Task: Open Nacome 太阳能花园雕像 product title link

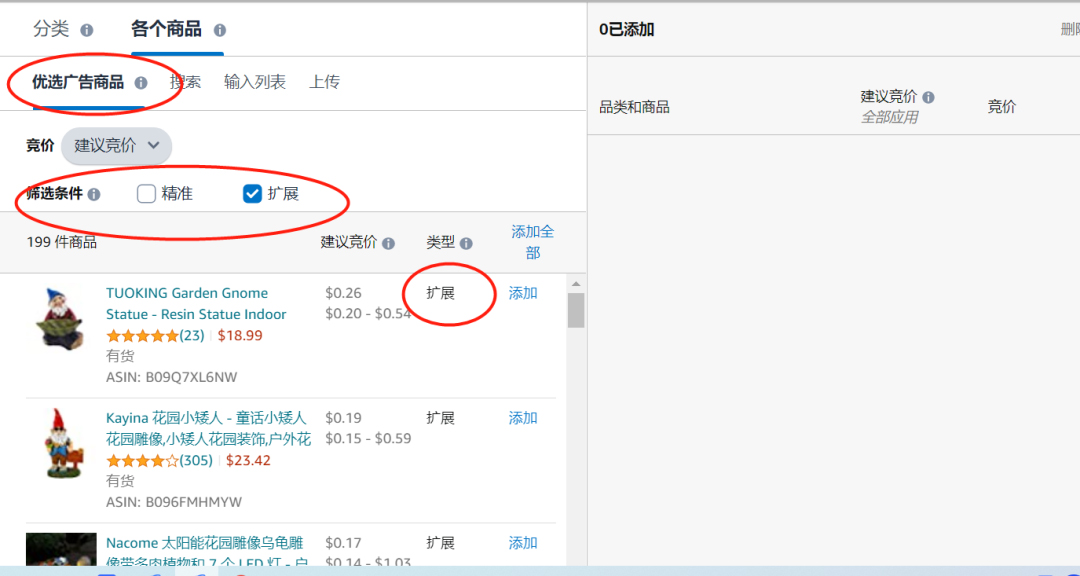Action: pyautogui.click(x=205, y=553)
